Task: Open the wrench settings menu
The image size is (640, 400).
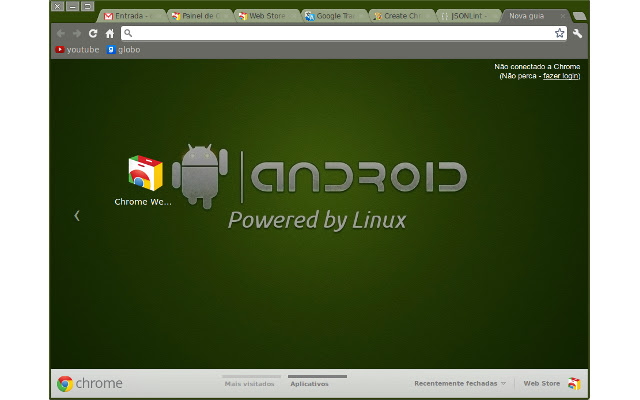Action: (x=577, y=33)
